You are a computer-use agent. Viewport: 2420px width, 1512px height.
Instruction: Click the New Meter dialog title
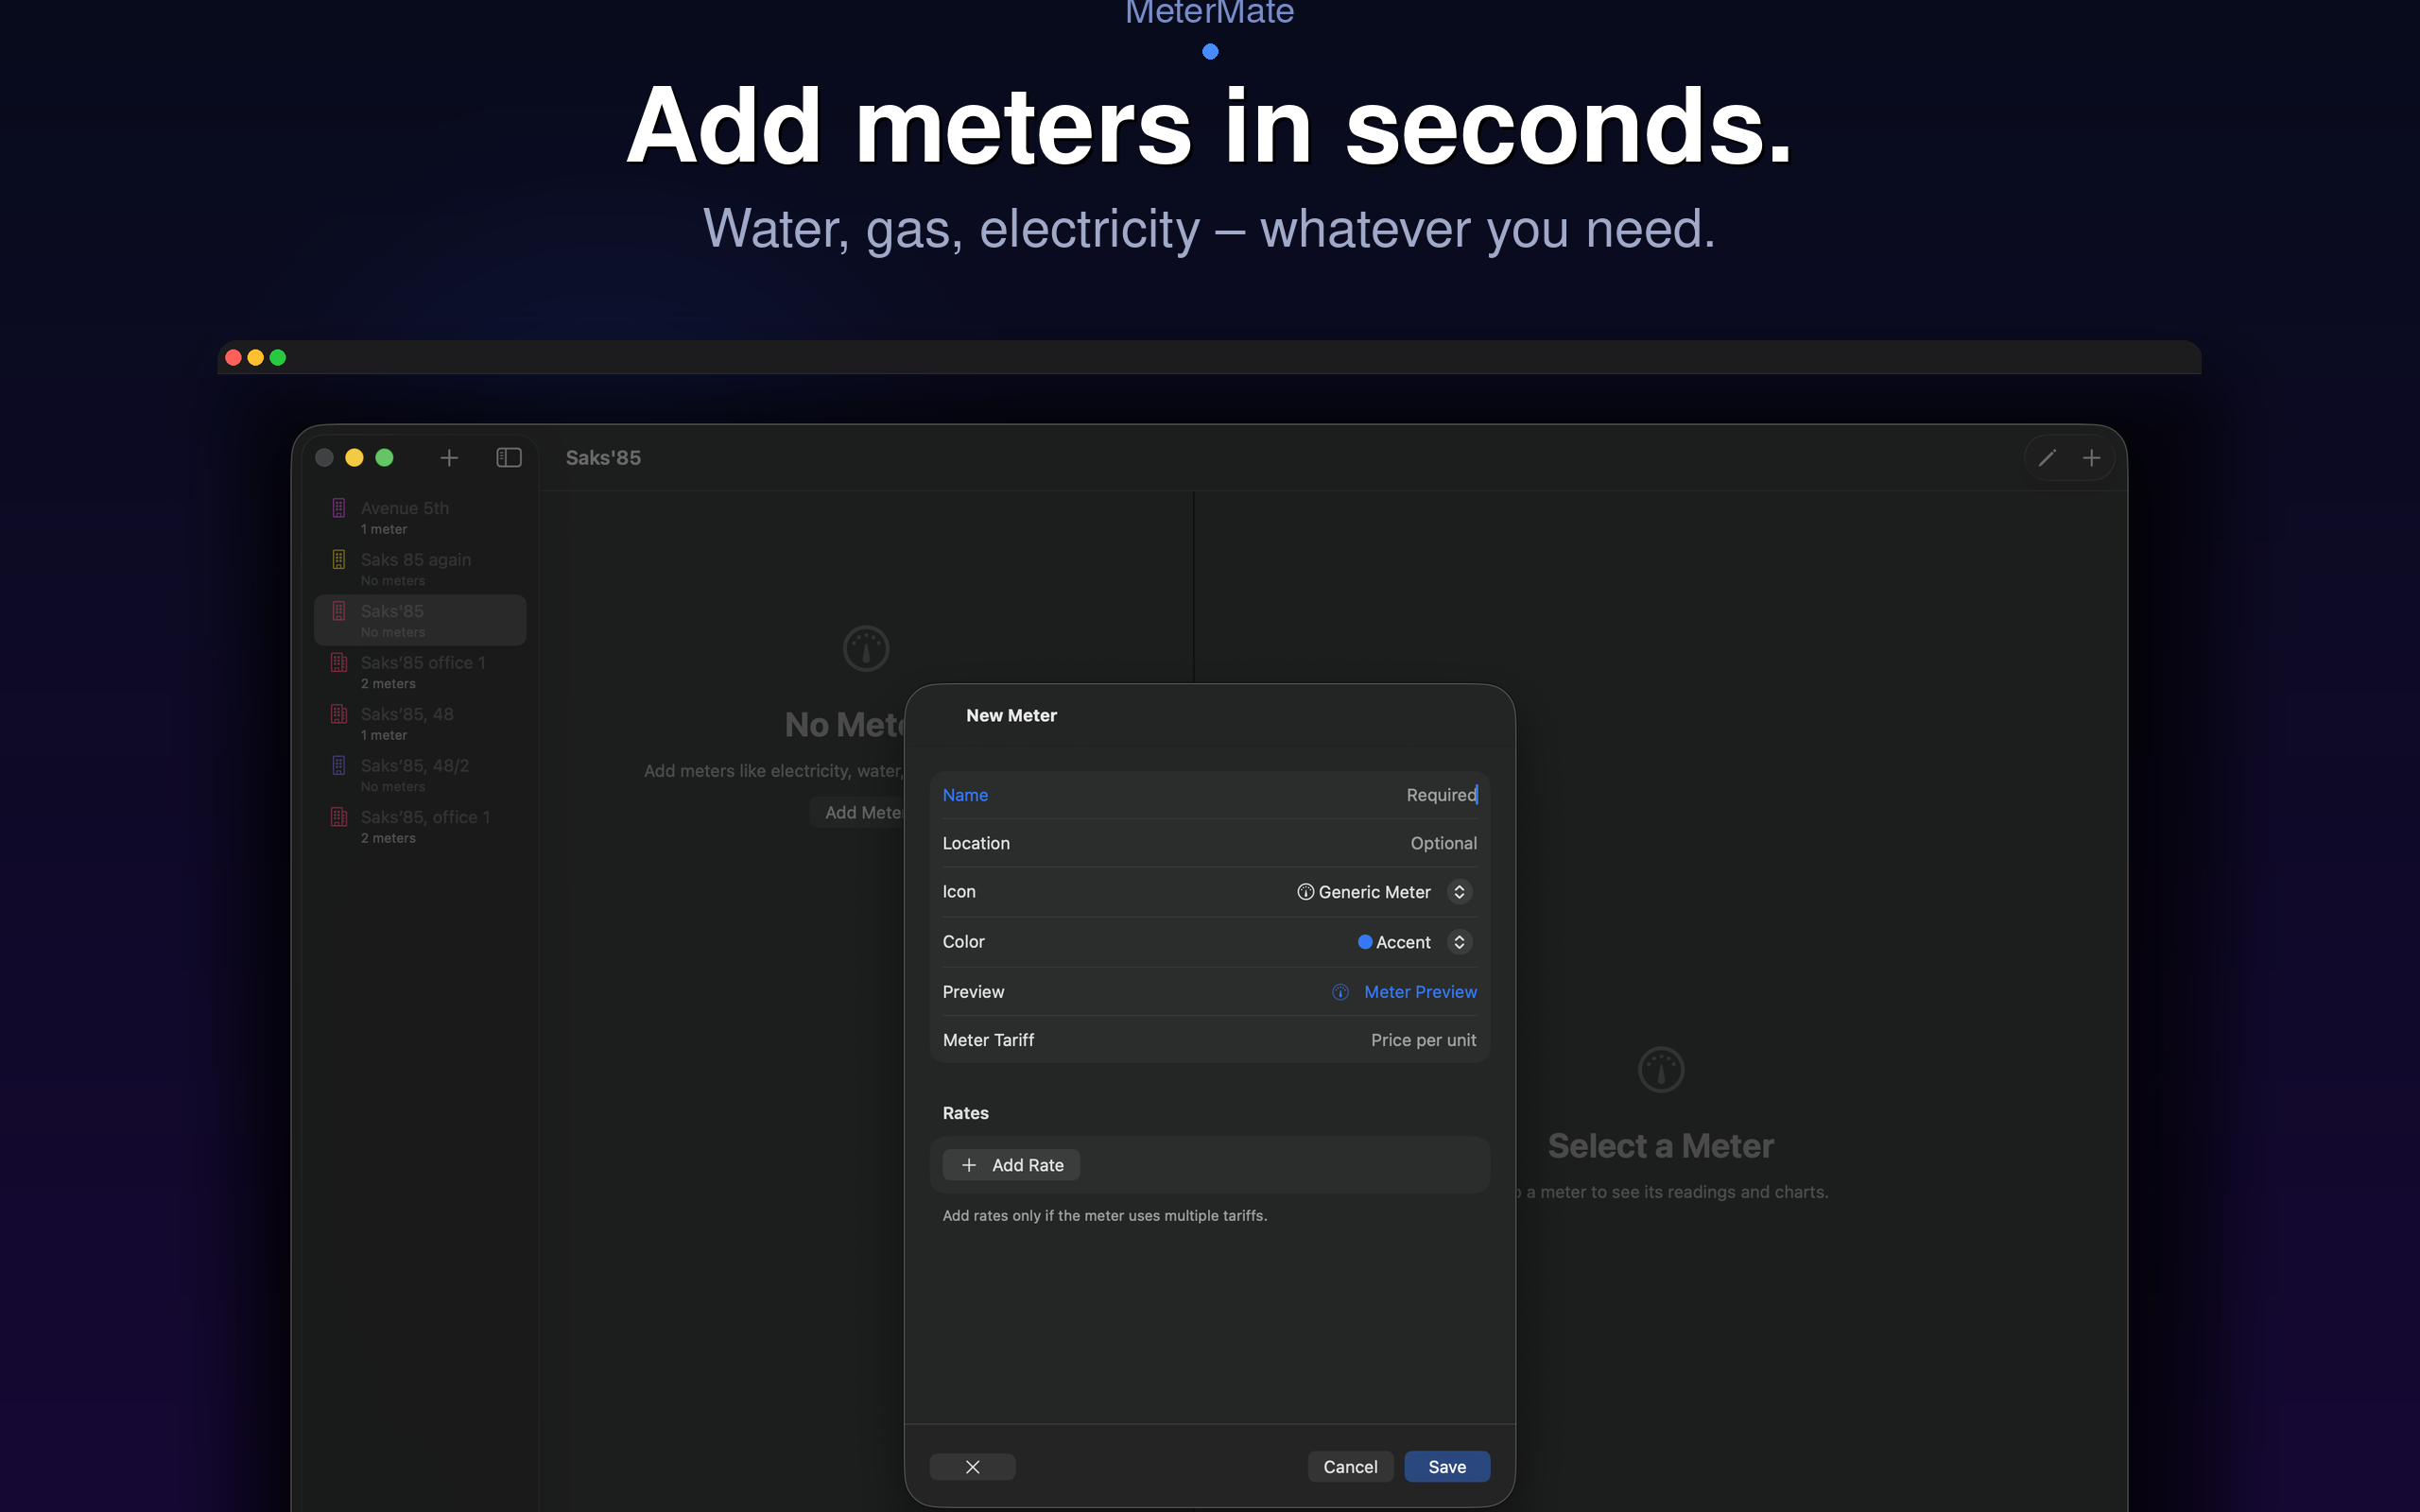[1011, 715]
